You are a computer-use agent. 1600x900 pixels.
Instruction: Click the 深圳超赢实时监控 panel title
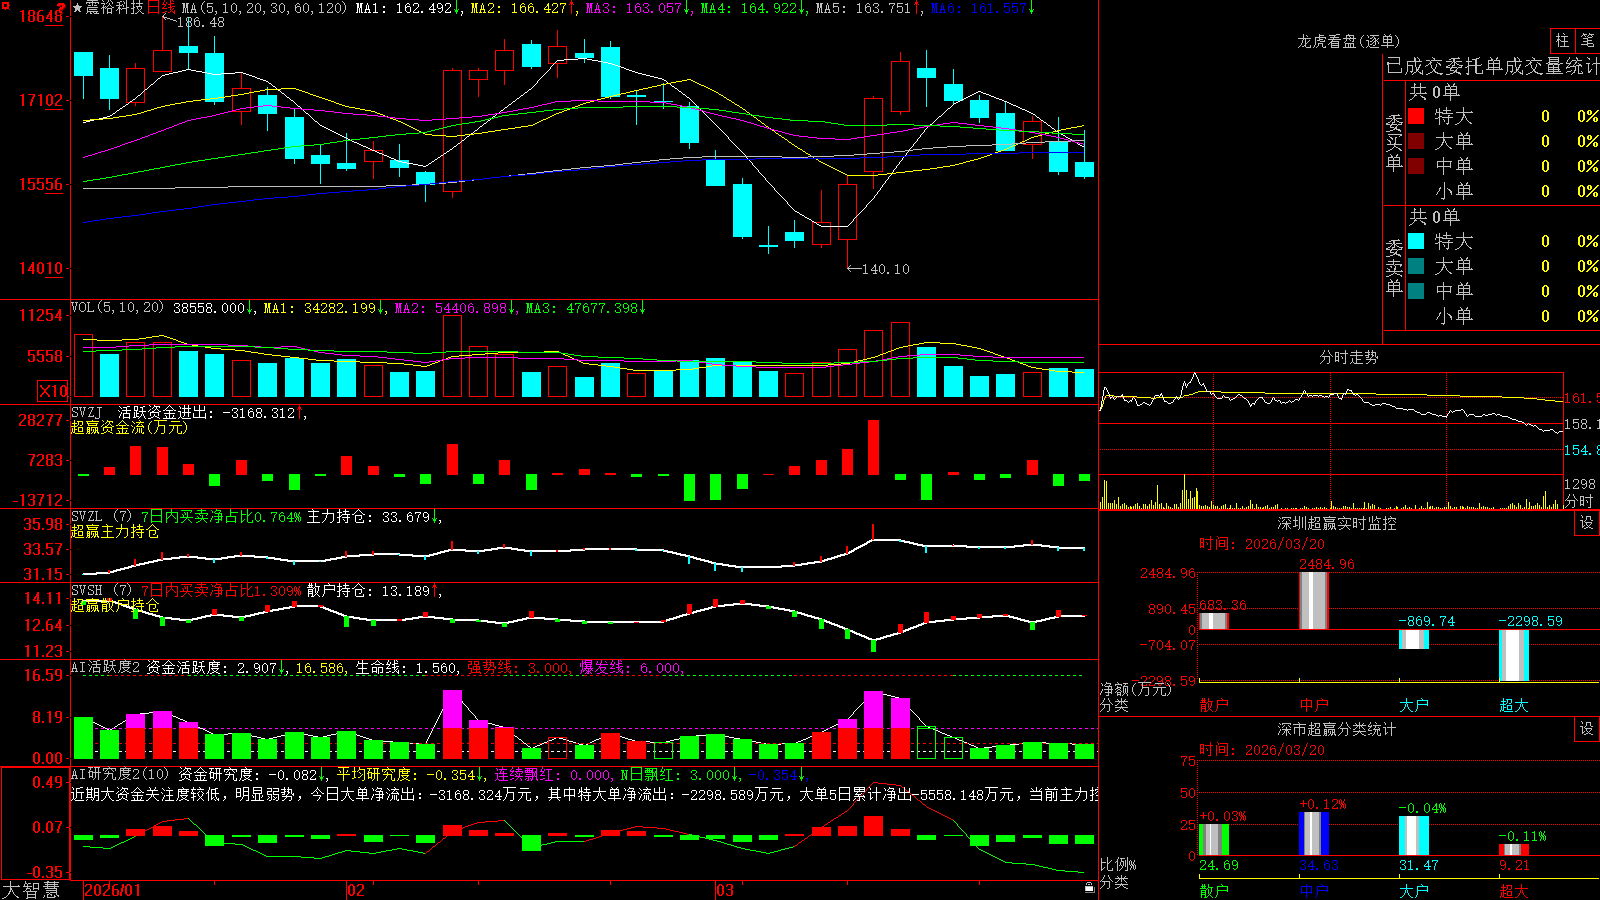pos(1337,523)
